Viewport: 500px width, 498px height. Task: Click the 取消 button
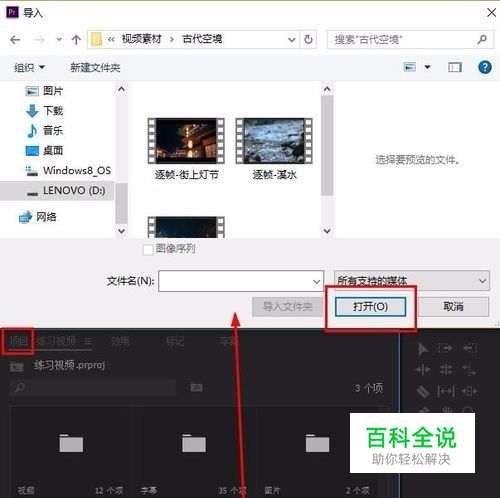coord(454,307)
